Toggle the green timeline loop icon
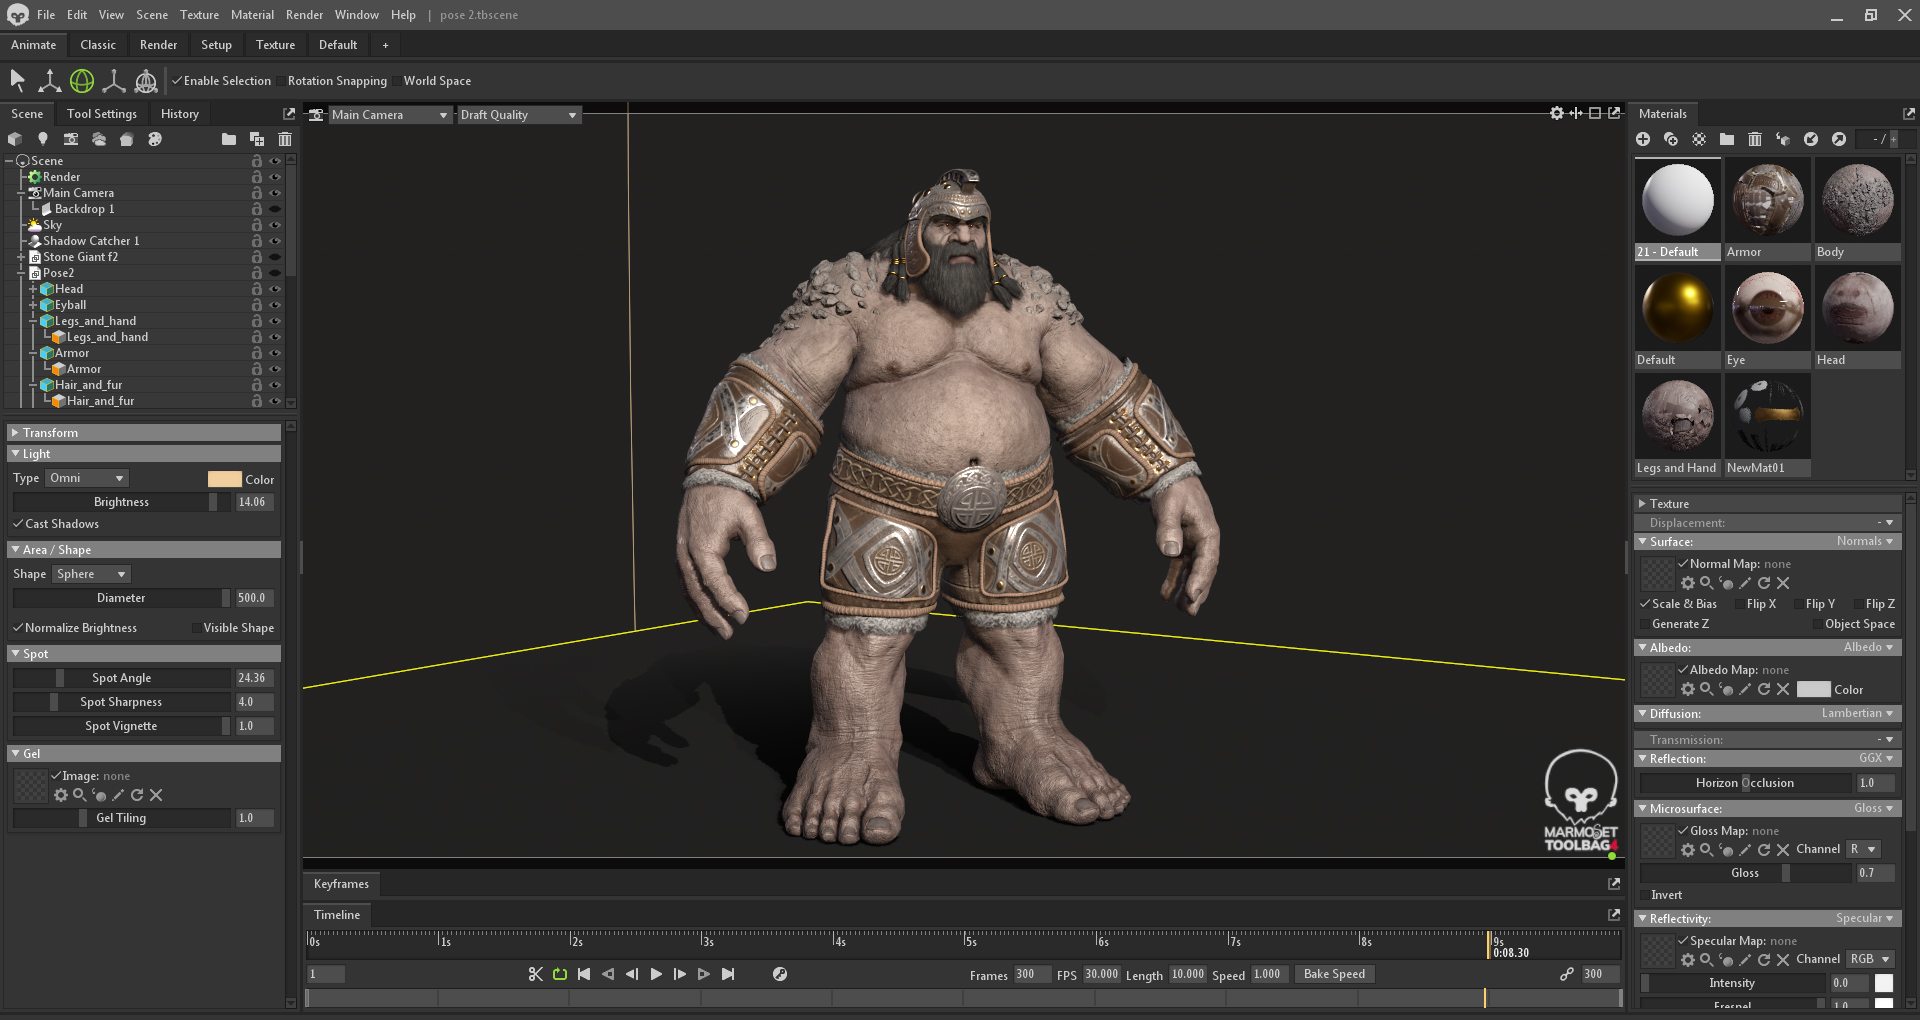 coord(560,974)
